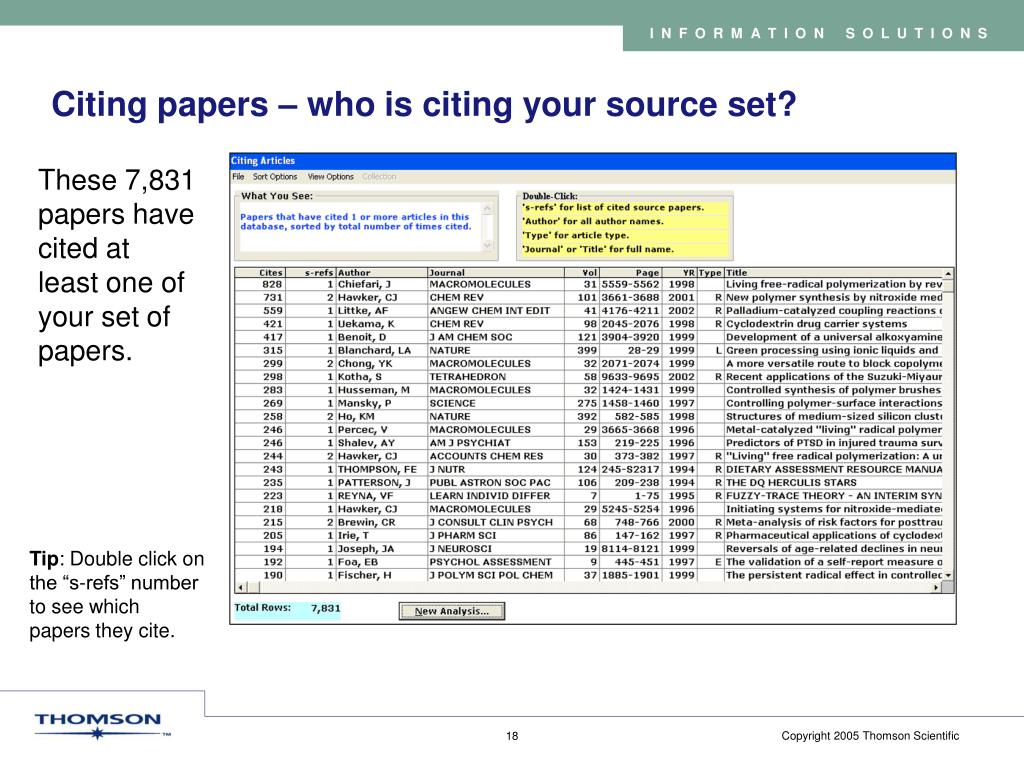Screen dimensions: 1024x768
Task: Click the Vol column header
Action: (x=582, y=272)
